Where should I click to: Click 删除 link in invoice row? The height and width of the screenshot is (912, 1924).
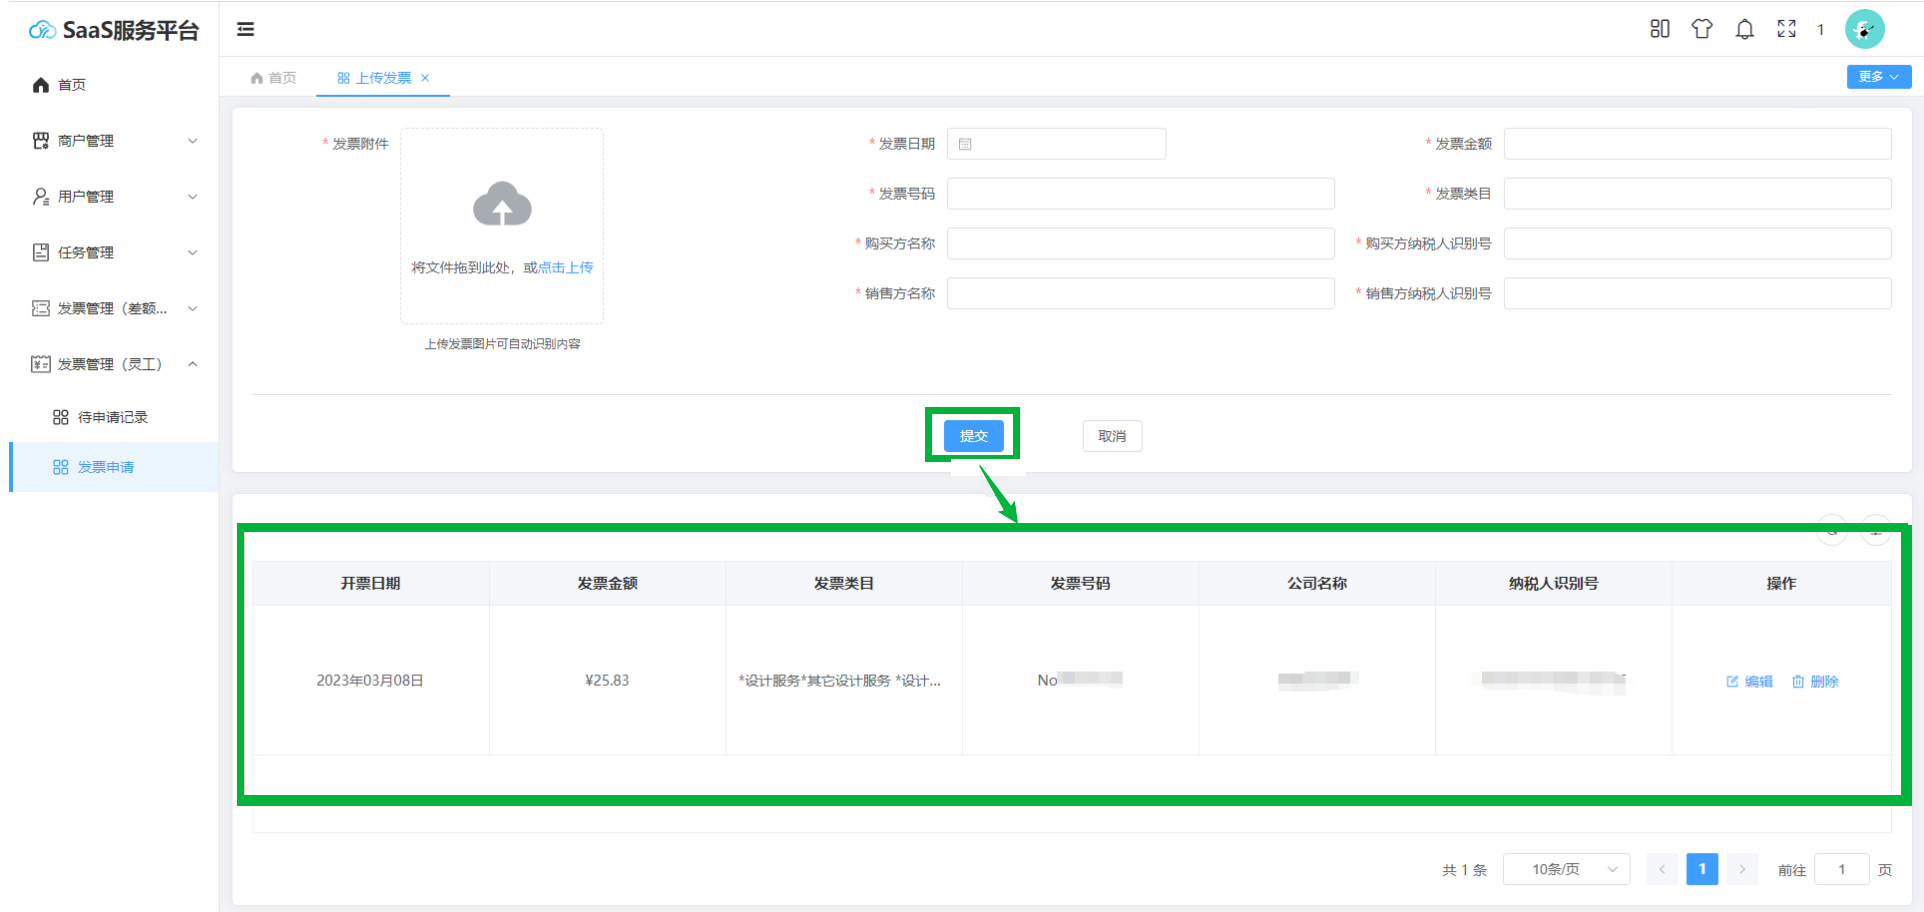(x=1815, y=681)
